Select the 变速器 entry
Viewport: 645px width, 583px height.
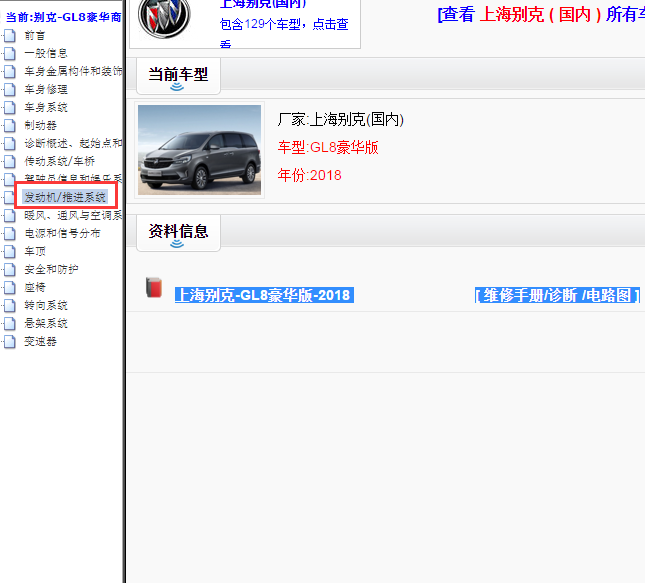40,341
